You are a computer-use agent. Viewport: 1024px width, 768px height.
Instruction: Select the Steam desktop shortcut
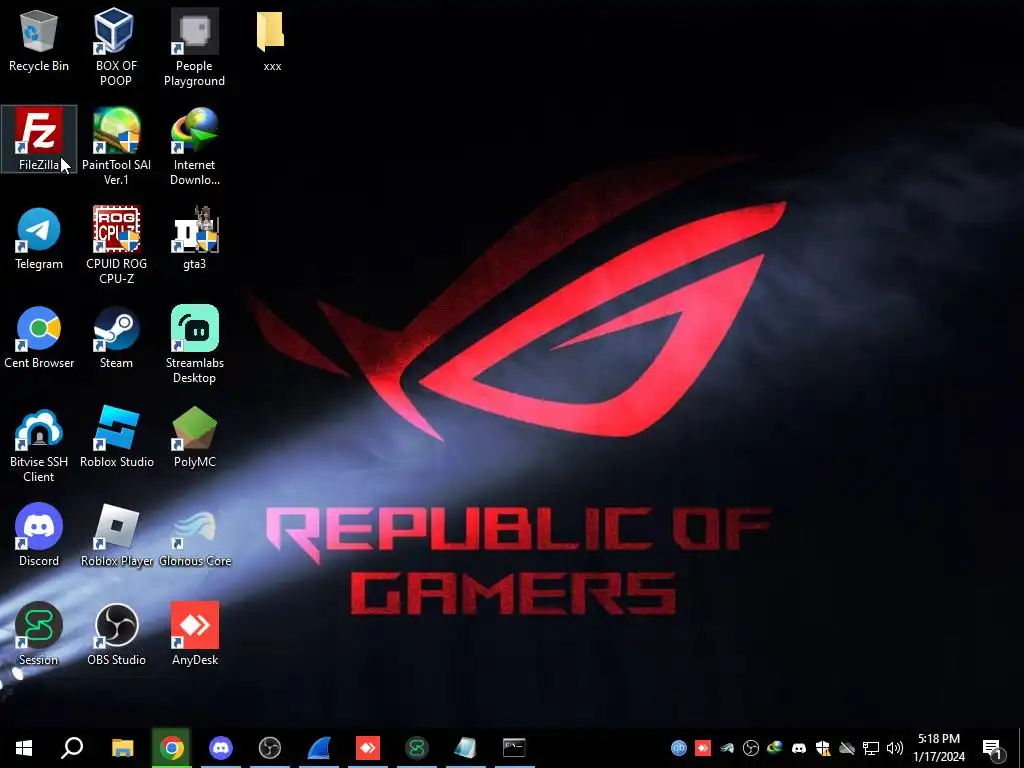point(116,338)
